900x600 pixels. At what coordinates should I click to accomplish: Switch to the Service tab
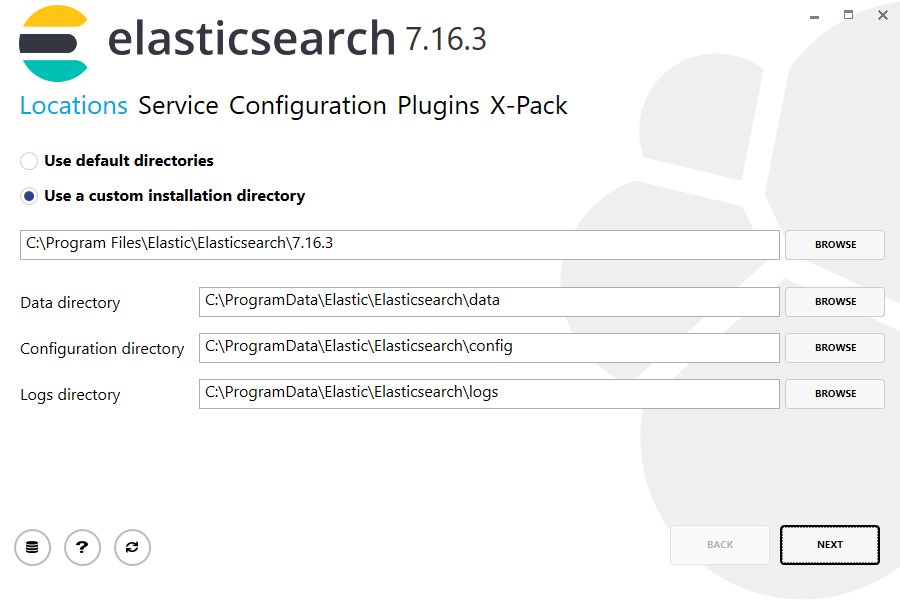point(178,105)
